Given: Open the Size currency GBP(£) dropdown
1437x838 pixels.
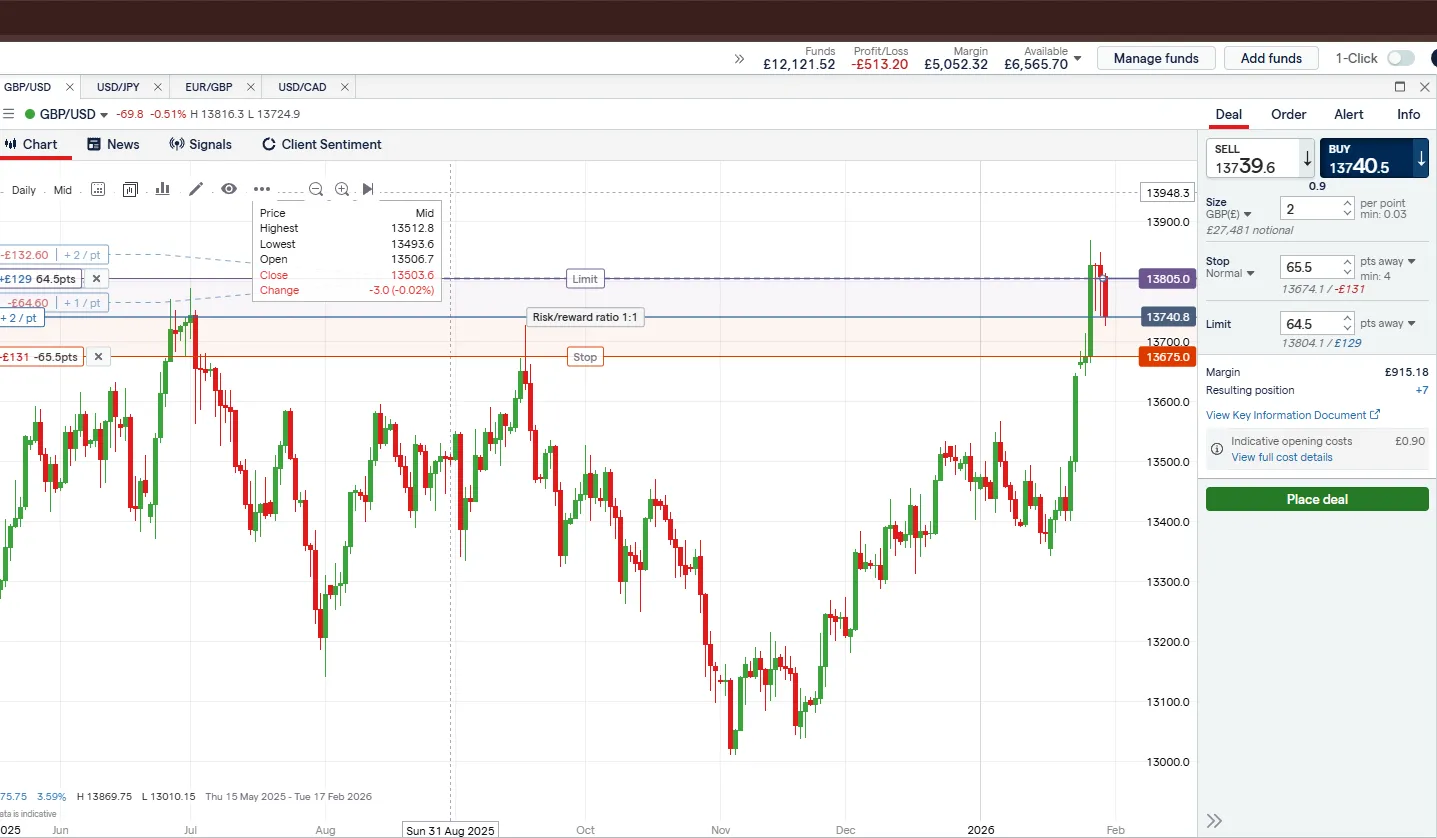Looking at the screenshot, I should tap(1230, 214).
